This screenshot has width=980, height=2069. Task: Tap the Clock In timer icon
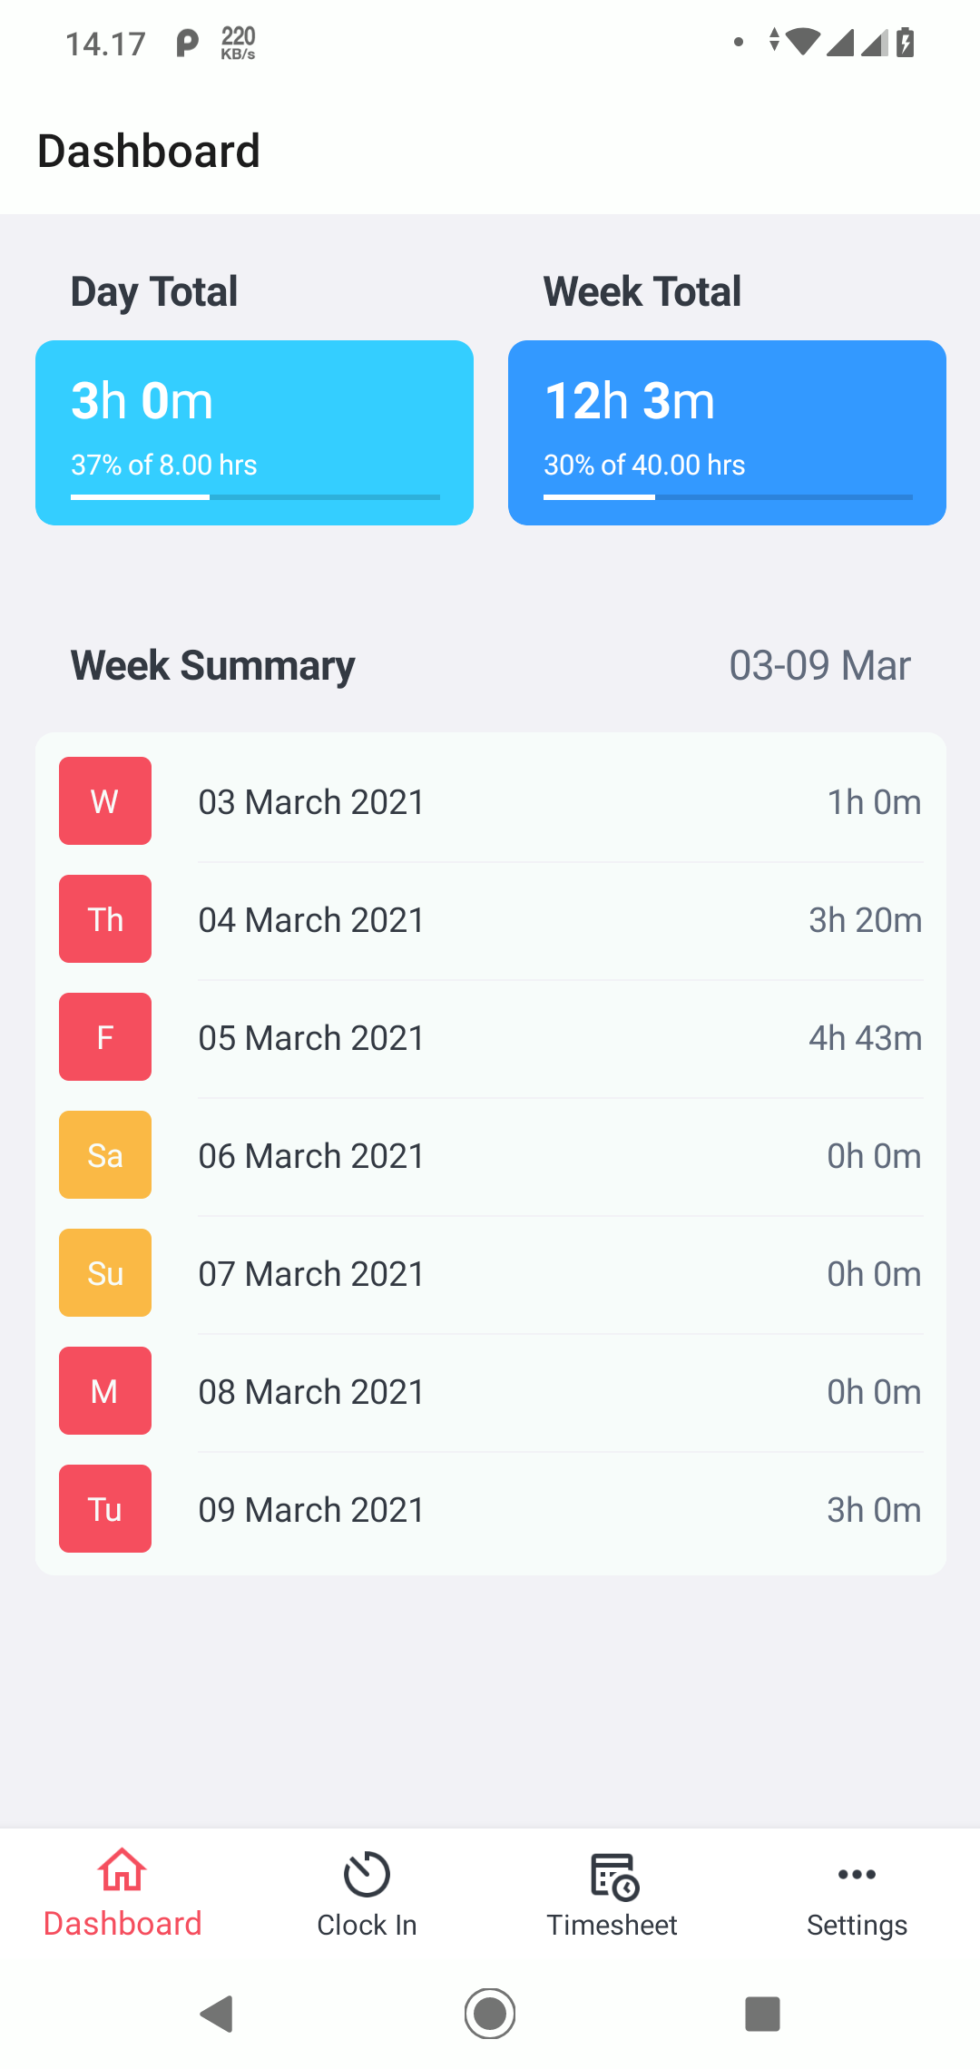(367, 1874)
